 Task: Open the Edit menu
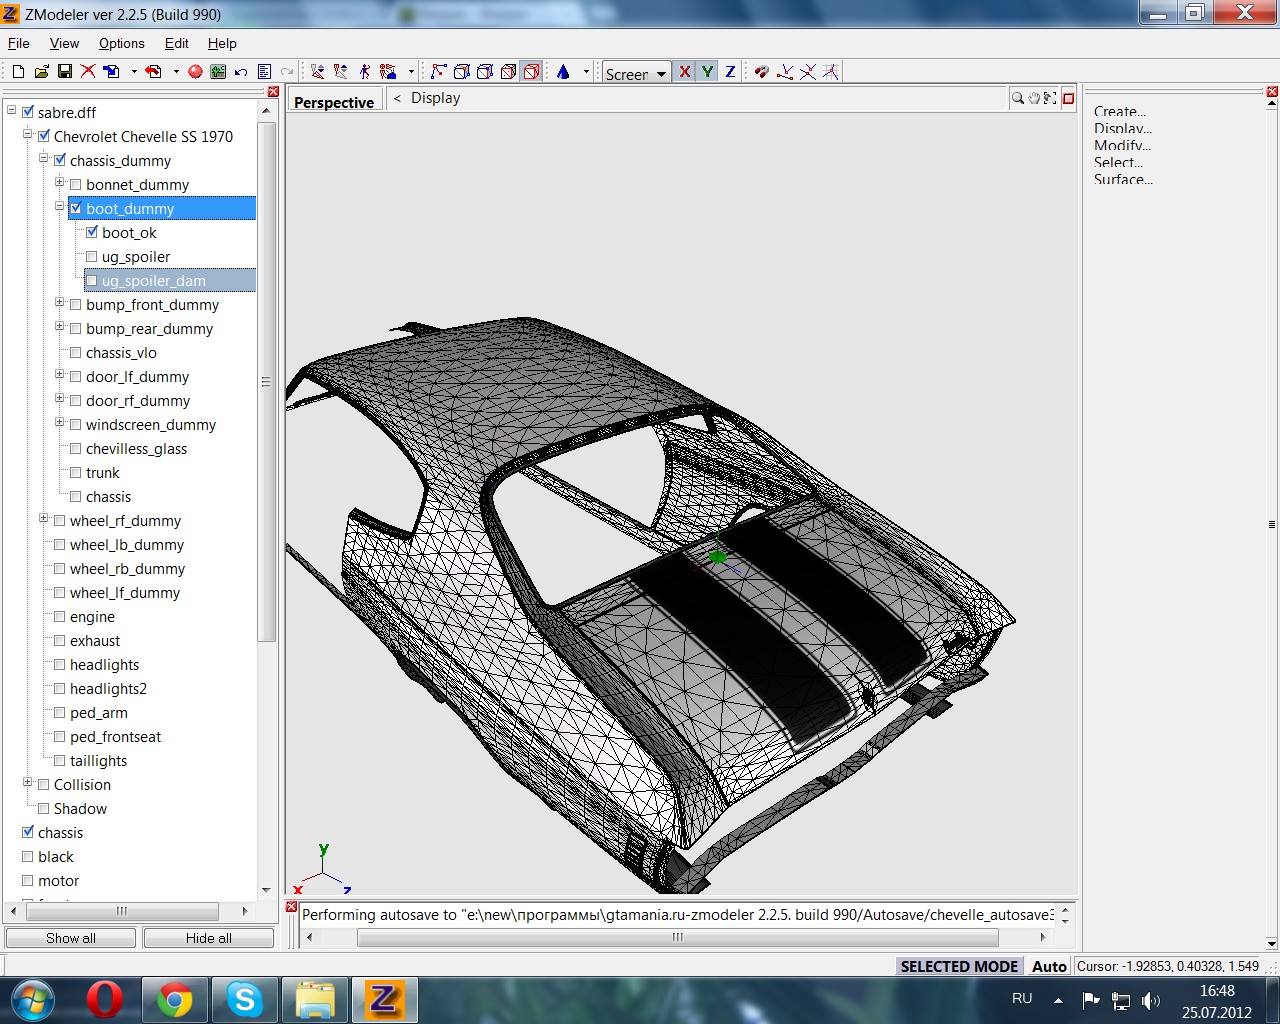pos(177,43)
